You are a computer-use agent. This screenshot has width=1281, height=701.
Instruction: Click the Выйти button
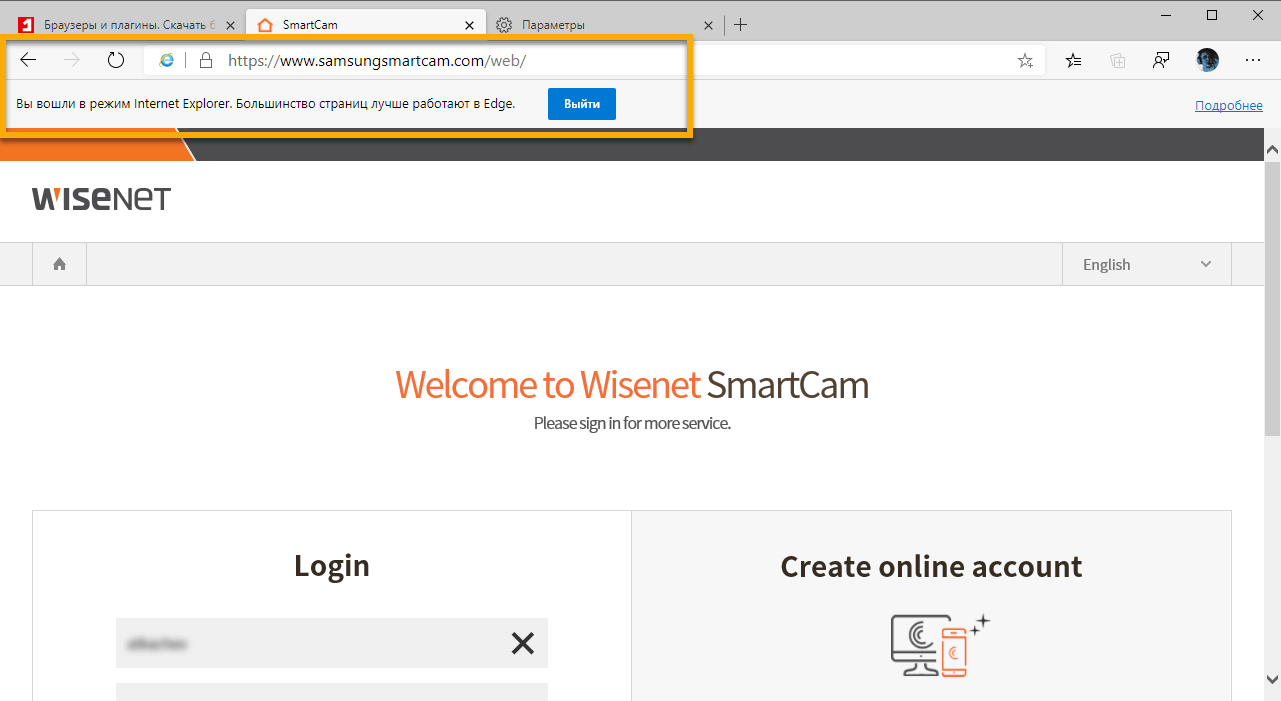pyautogui.click(x=582, y=104)
